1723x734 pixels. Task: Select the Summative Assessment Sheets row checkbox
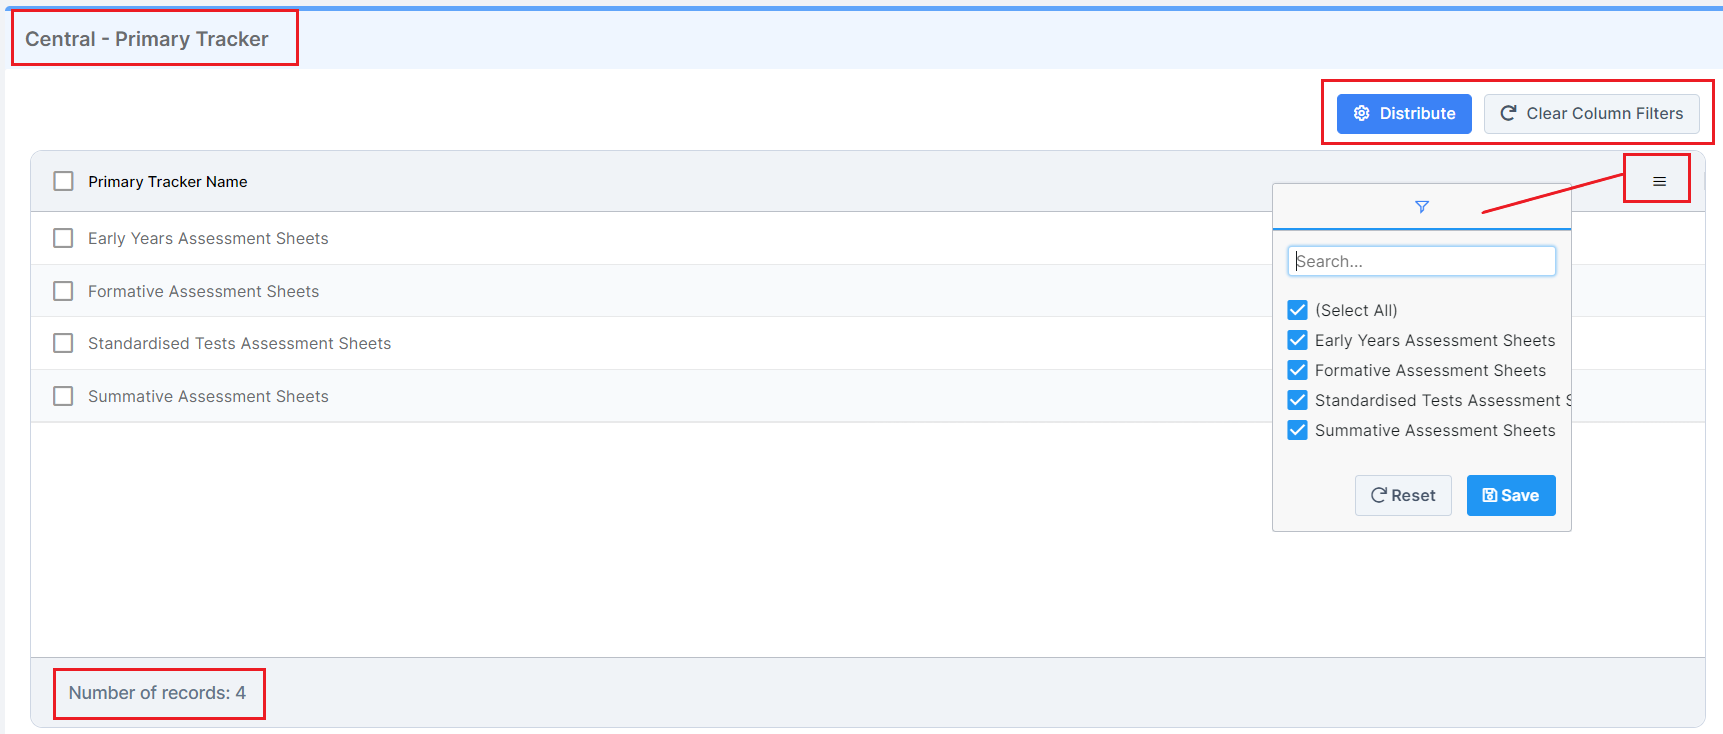pyautogui.click(x=64, y=396)
